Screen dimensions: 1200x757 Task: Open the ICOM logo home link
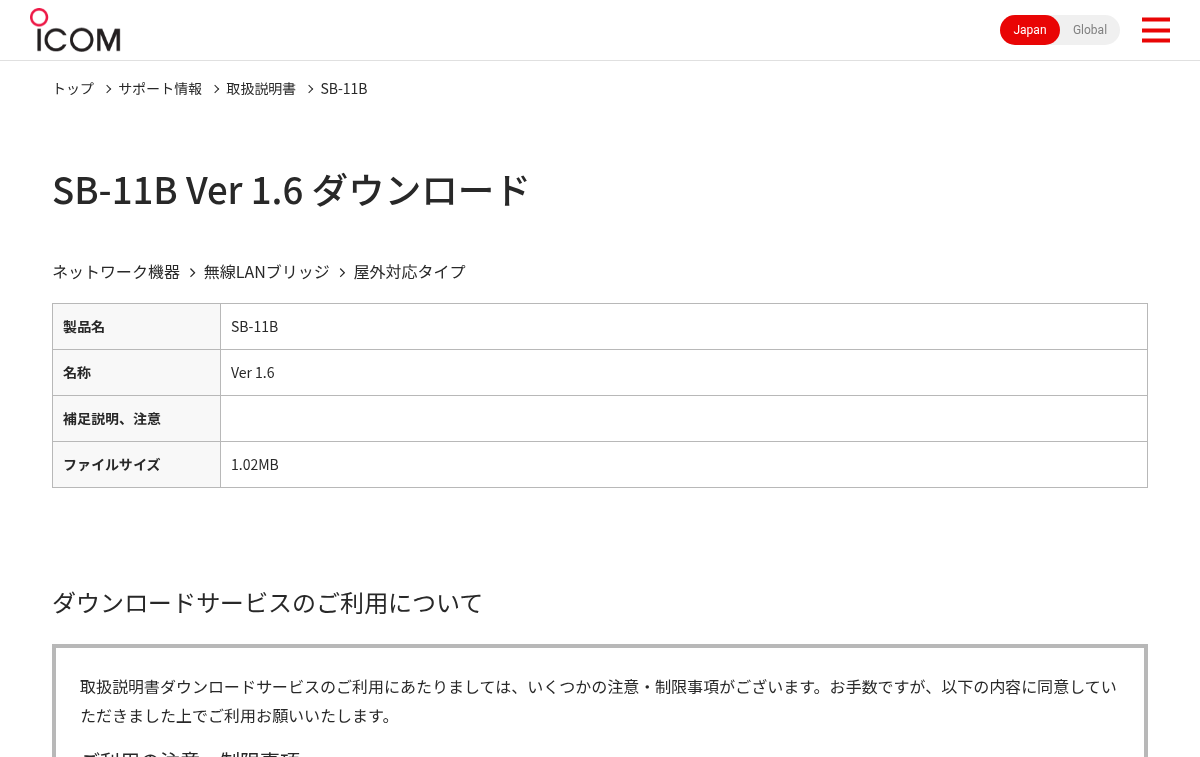[75, 30]
